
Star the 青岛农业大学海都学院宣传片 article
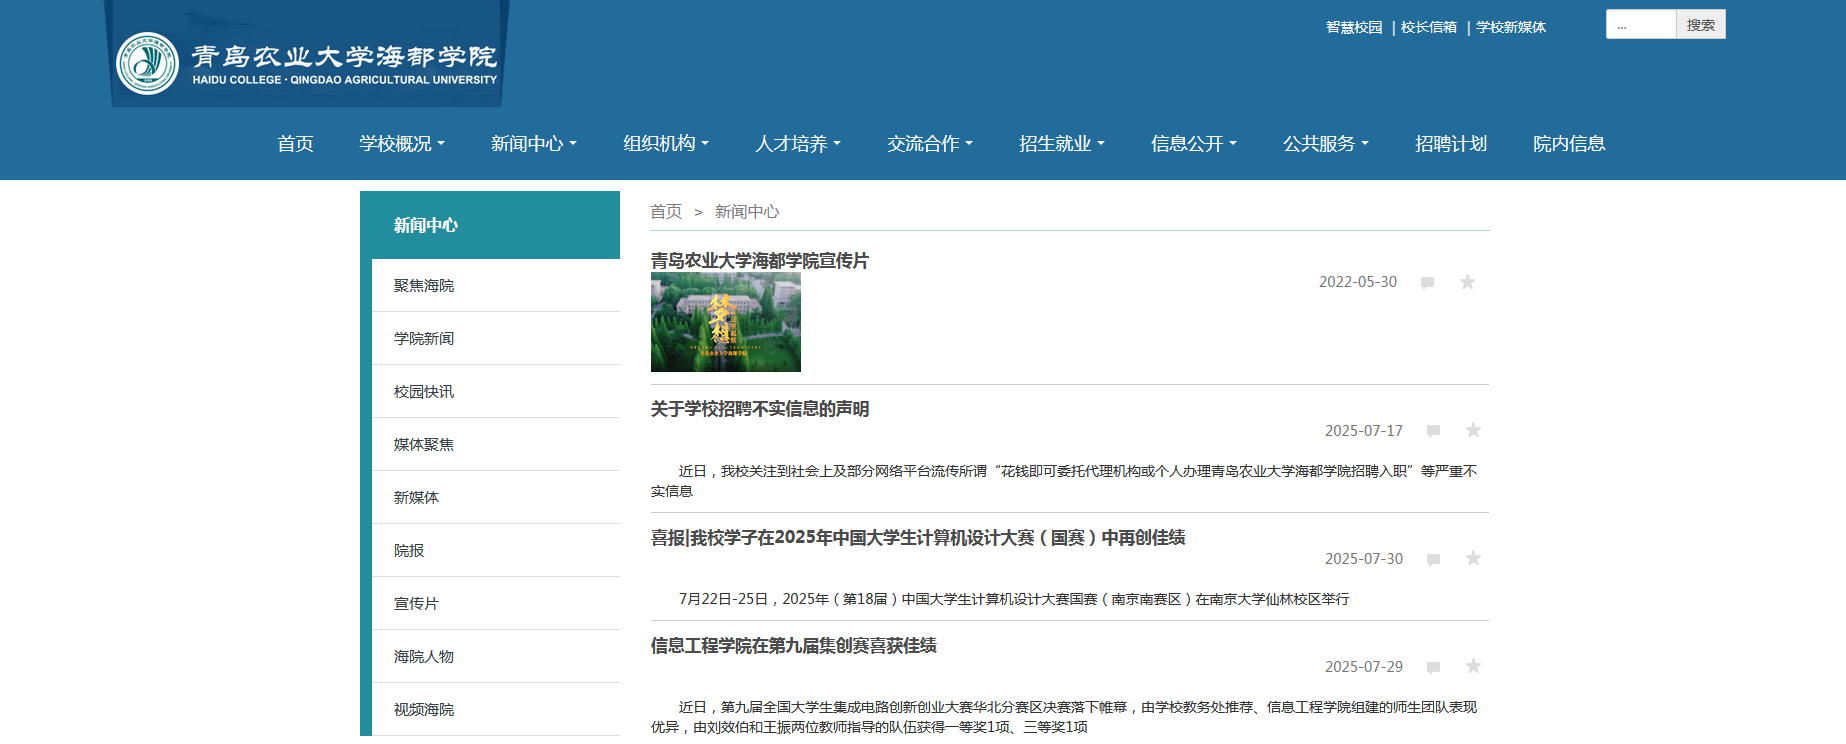coord(1467,282)
